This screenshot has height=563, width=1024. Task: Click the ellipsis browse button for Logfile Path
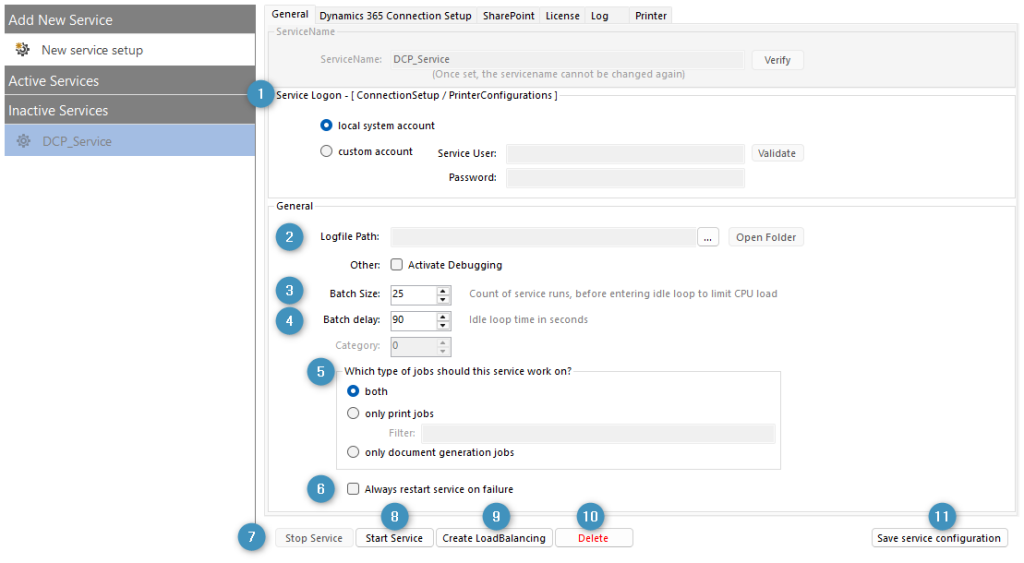coord(708,237)
